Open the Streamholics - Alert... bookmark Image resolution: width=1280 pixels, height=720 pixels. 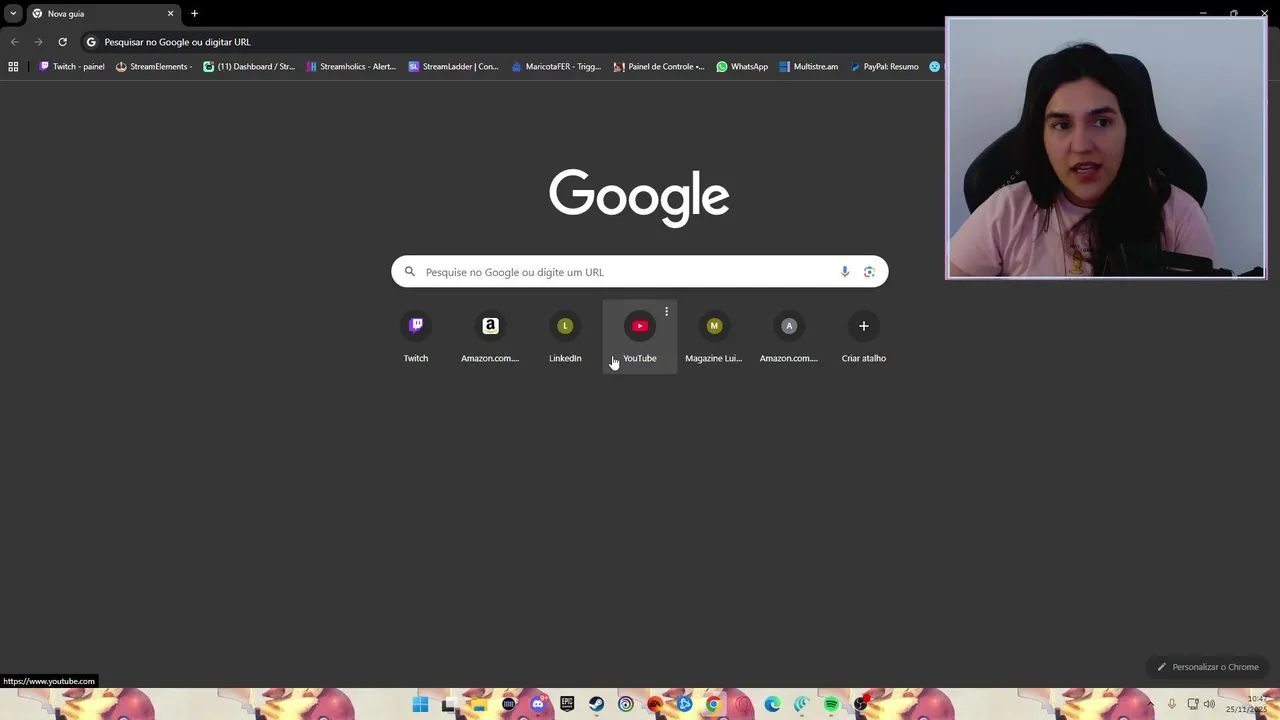351,67
